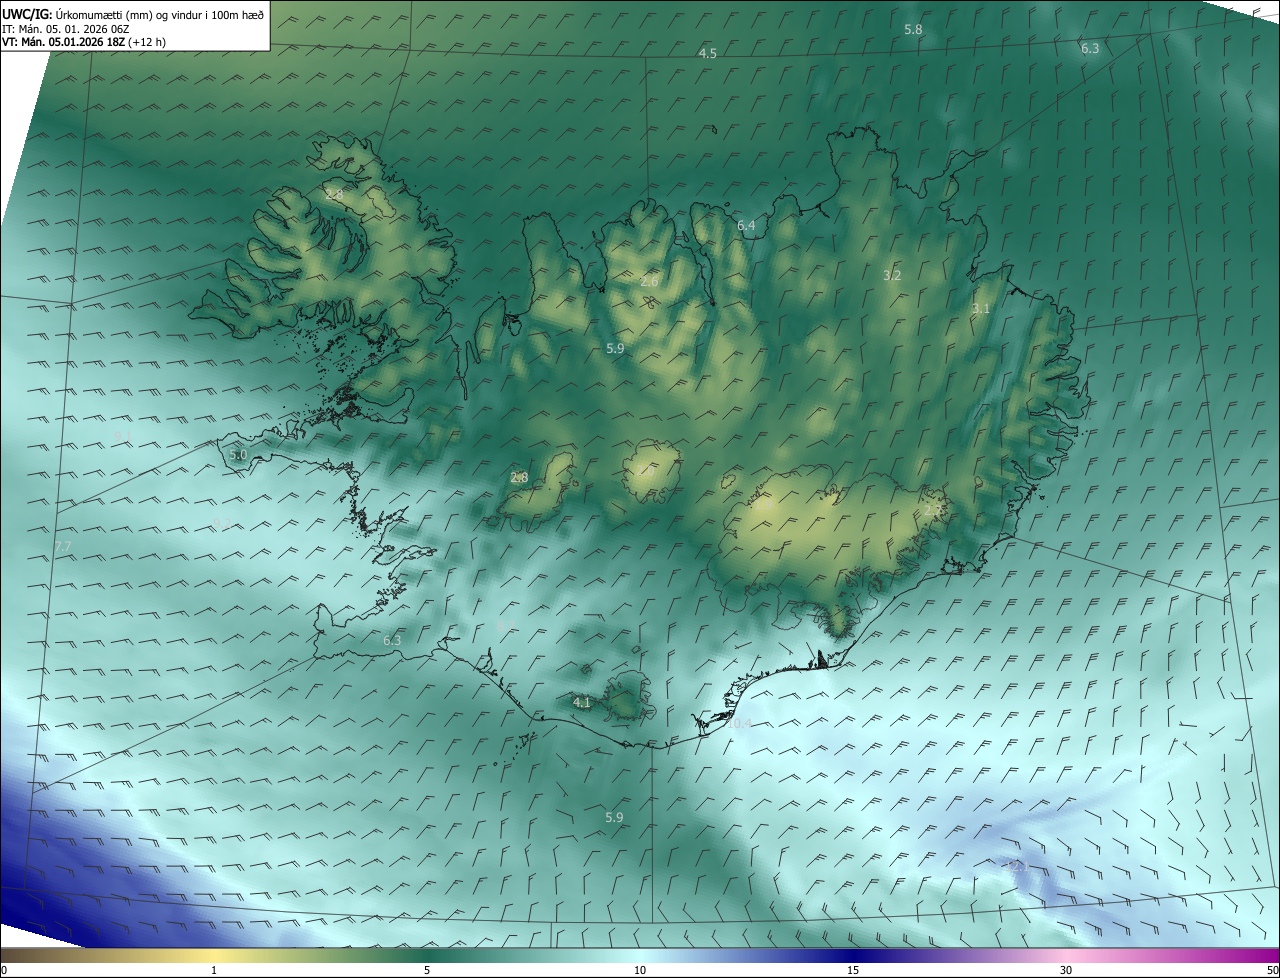Screen dimensions: 1280x978
Task: Pick pink color above scale label 30
Action: pos(1066,955)
